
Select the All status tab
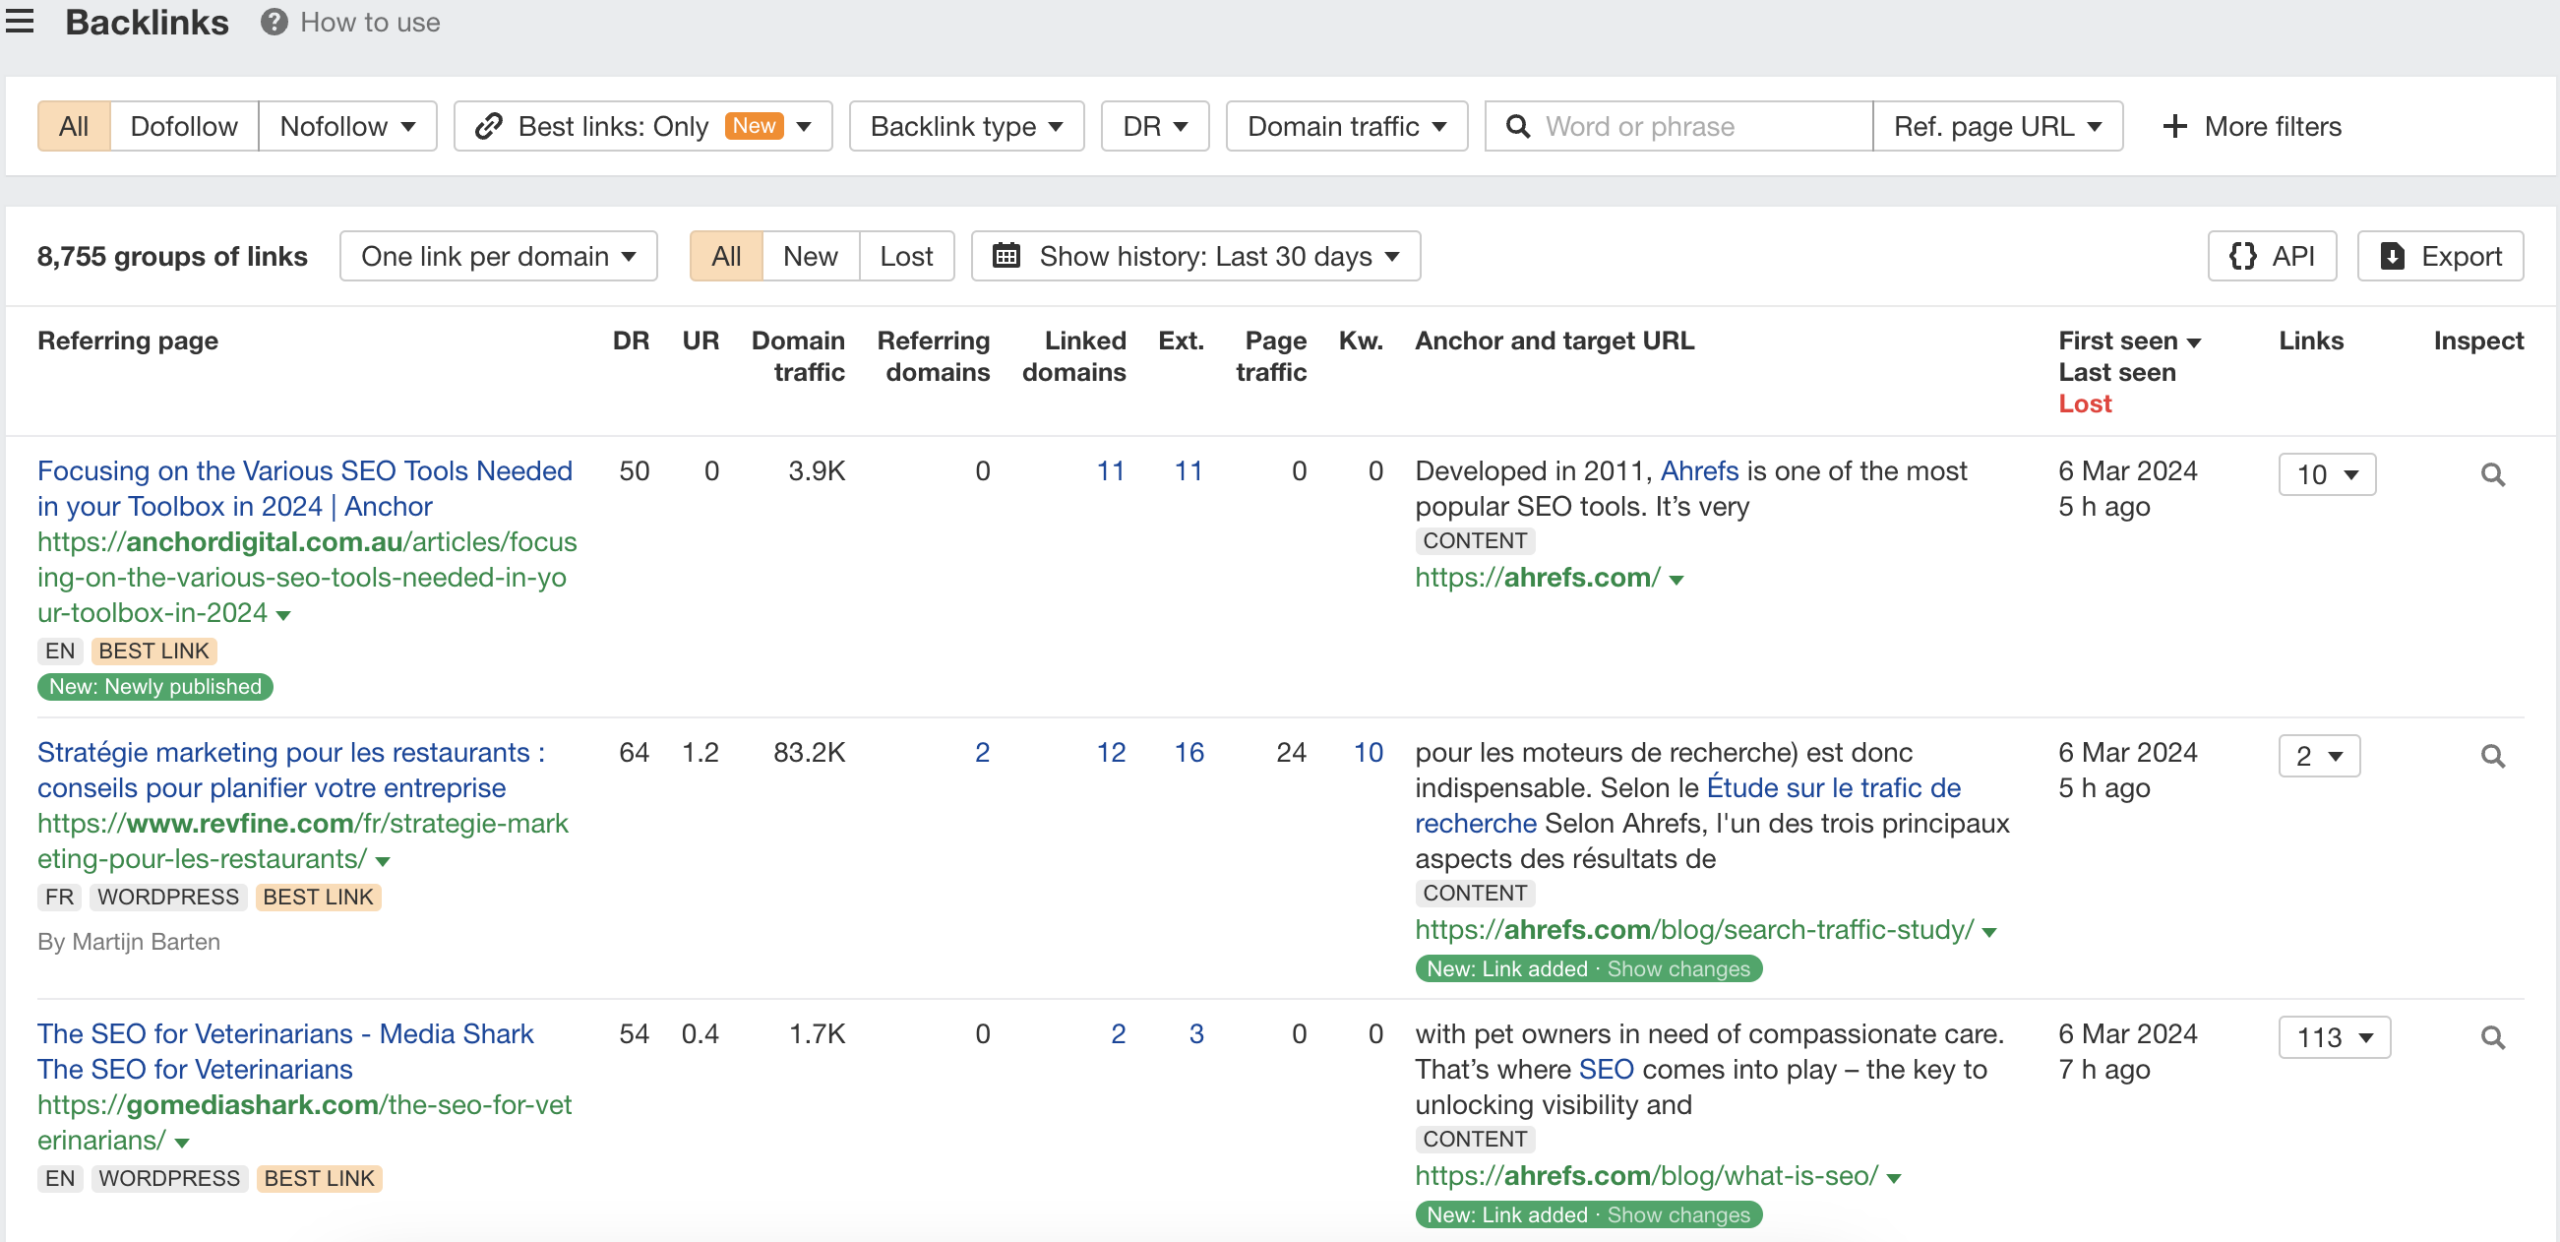(x=726, y=256)
